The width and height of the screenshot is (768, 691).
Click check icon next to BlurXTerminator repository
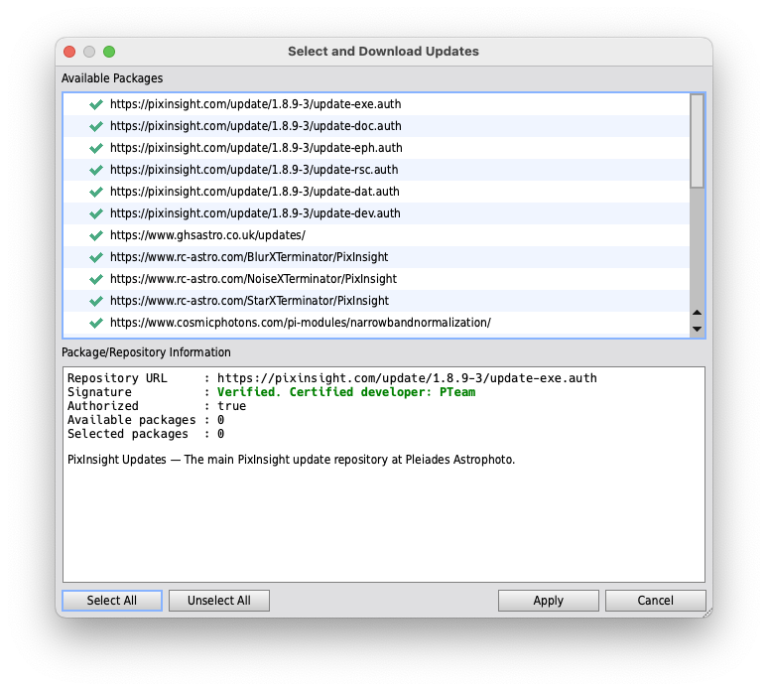point(96,257)
